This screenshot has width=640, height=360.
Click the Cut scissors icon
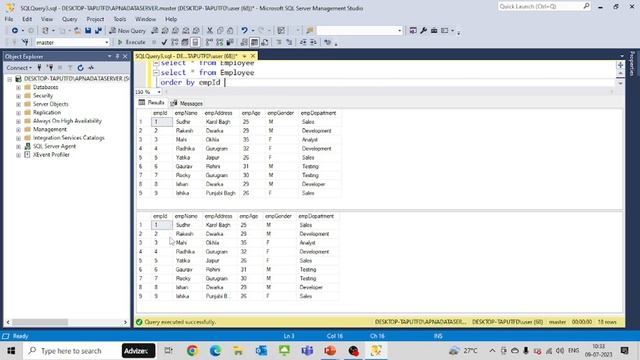210,31
